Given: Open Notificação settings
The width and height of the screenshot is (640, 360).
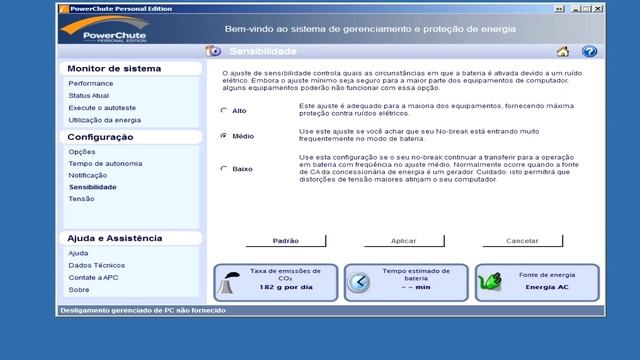Looking at the screenshot, I should pyautogui.click(x=88, y=176).
